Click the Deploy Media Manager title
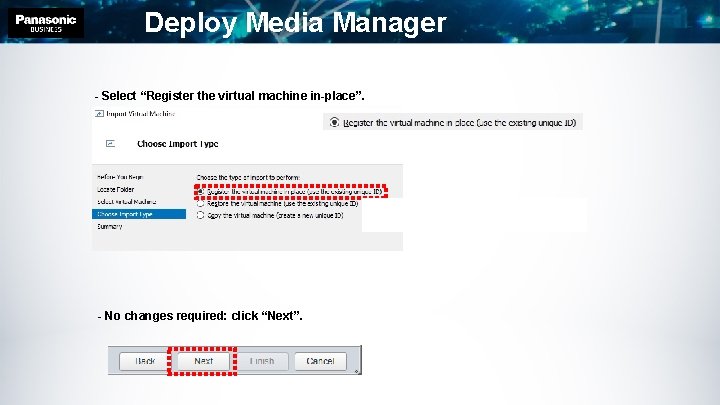720x405 pixels. (x=295, y=23)
